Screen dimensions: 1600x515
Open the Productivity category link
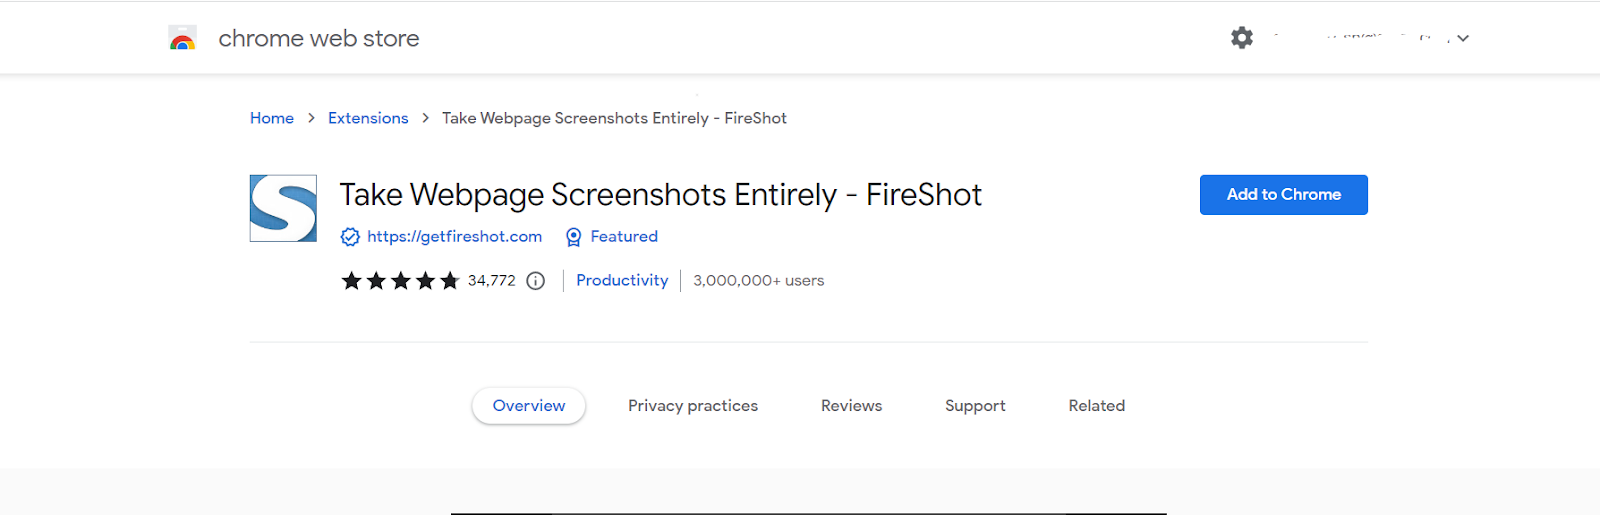click(x=622, y=280)
